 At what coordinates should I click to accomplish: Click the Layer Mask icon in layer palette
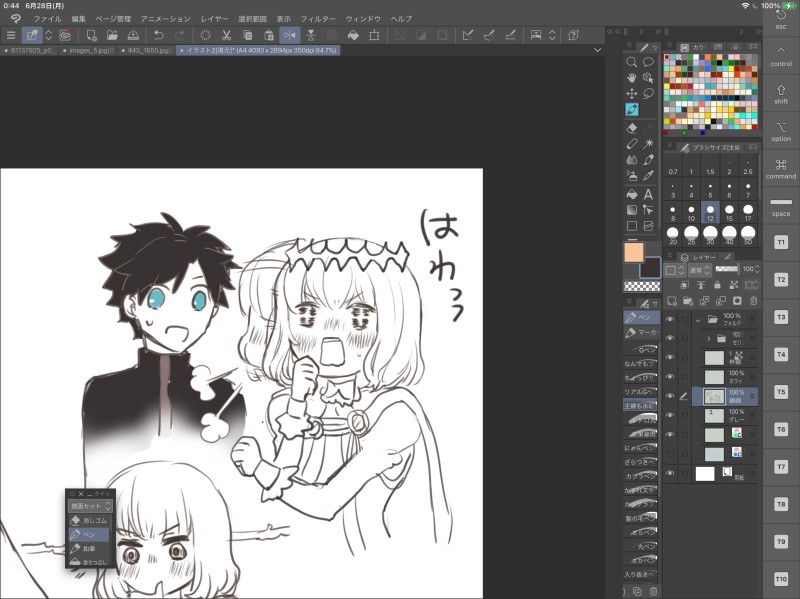(x=737, y=301)
